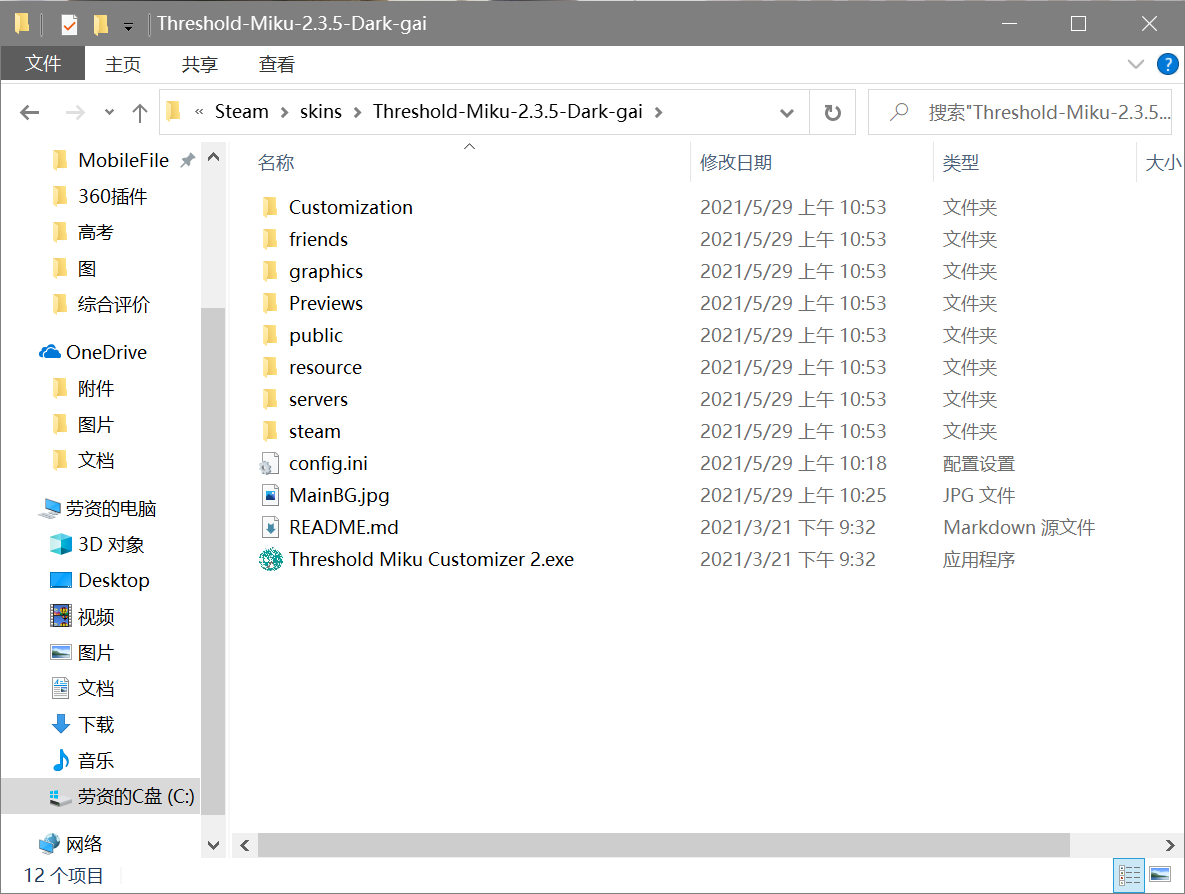Click the 配置设置 type cell
This screenshot has width=1185, height=894.
(x=979, y=463)
